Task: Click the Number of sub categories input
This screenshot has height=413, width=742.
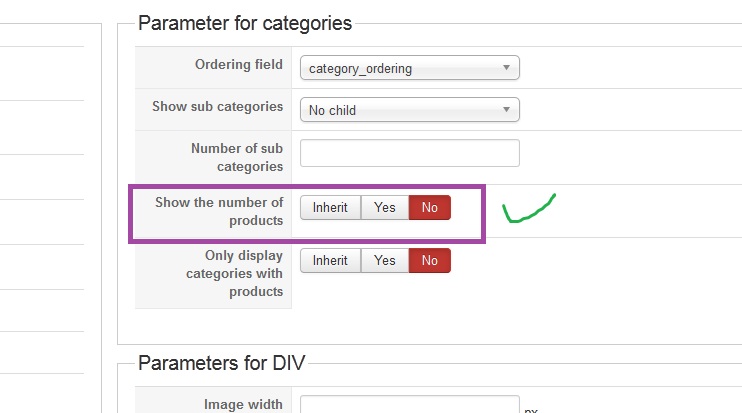Action: coord(409,153)
